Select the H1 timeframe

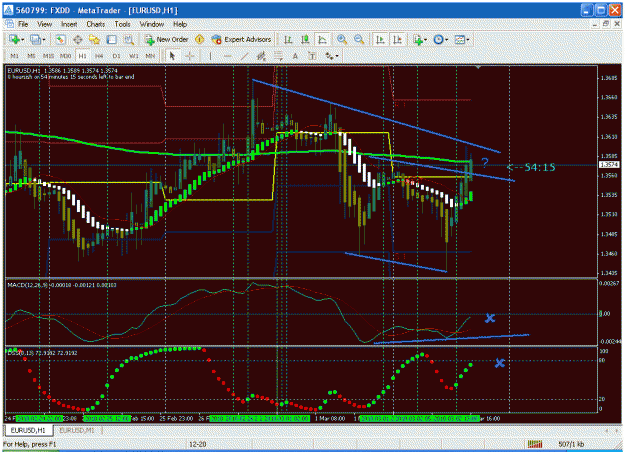(x=83, y=56)
